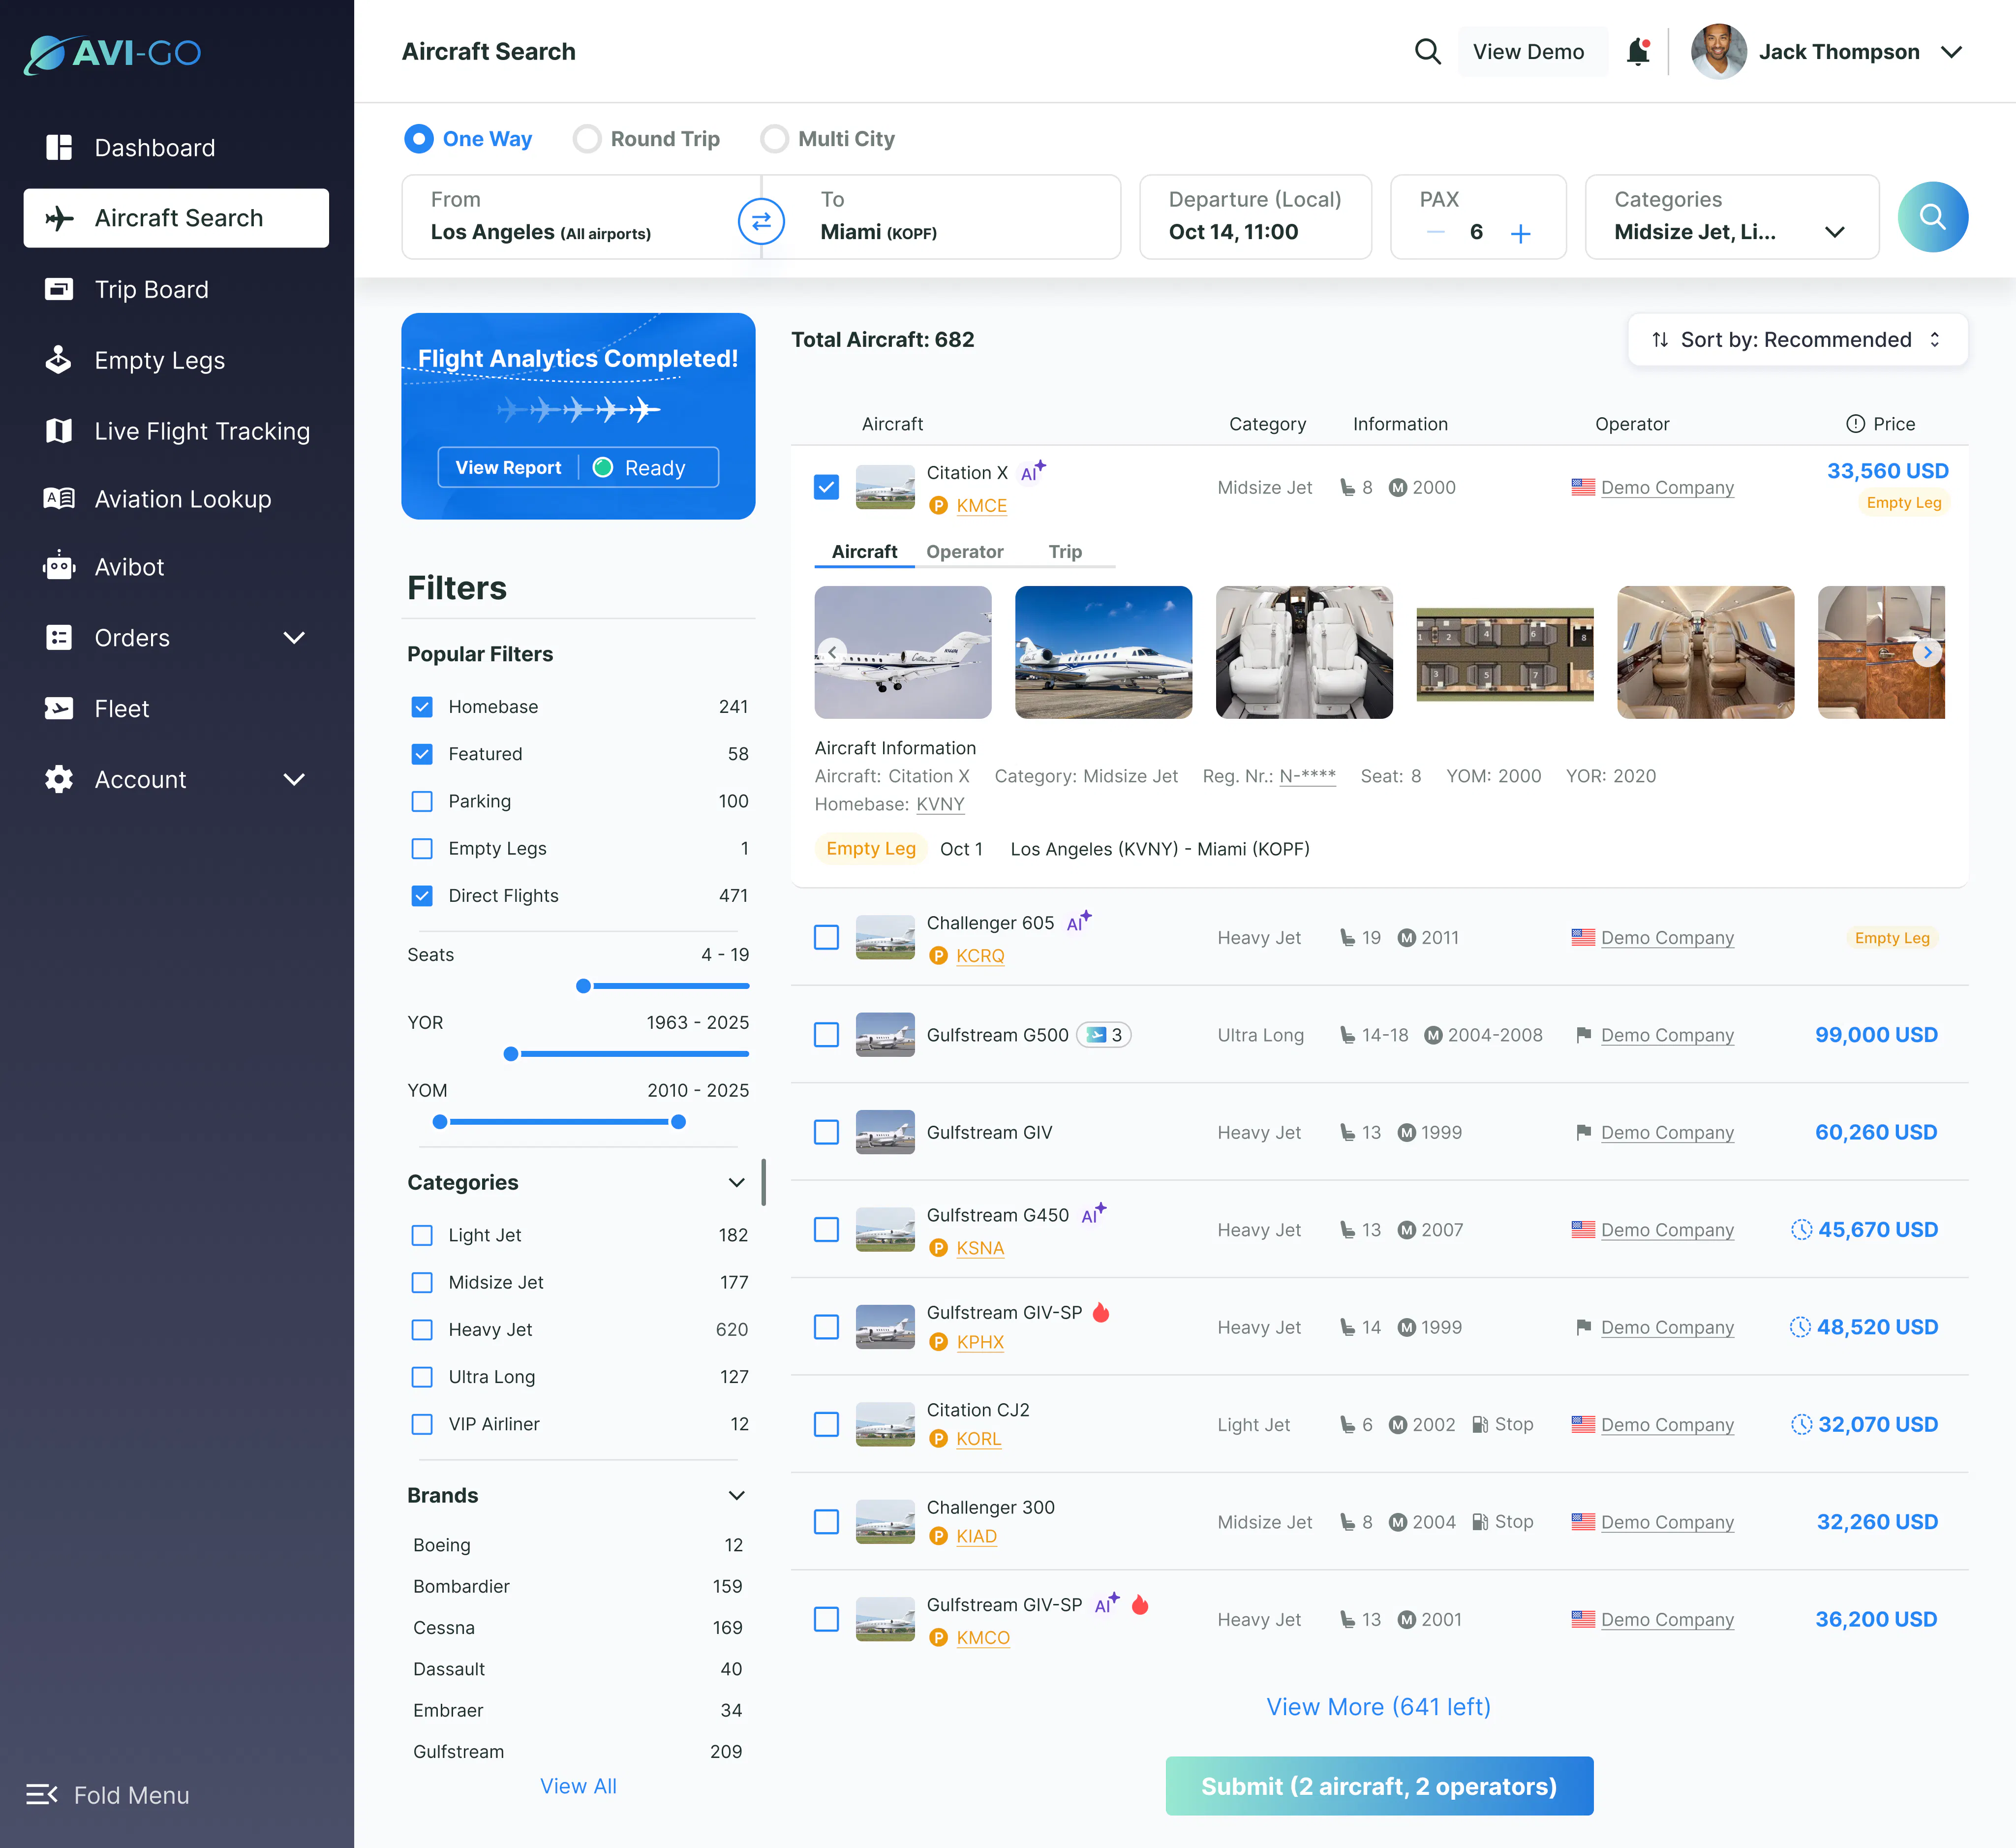Uncheck Direct Flights filter
The image size is (2016, 1848).
point(422,896)
